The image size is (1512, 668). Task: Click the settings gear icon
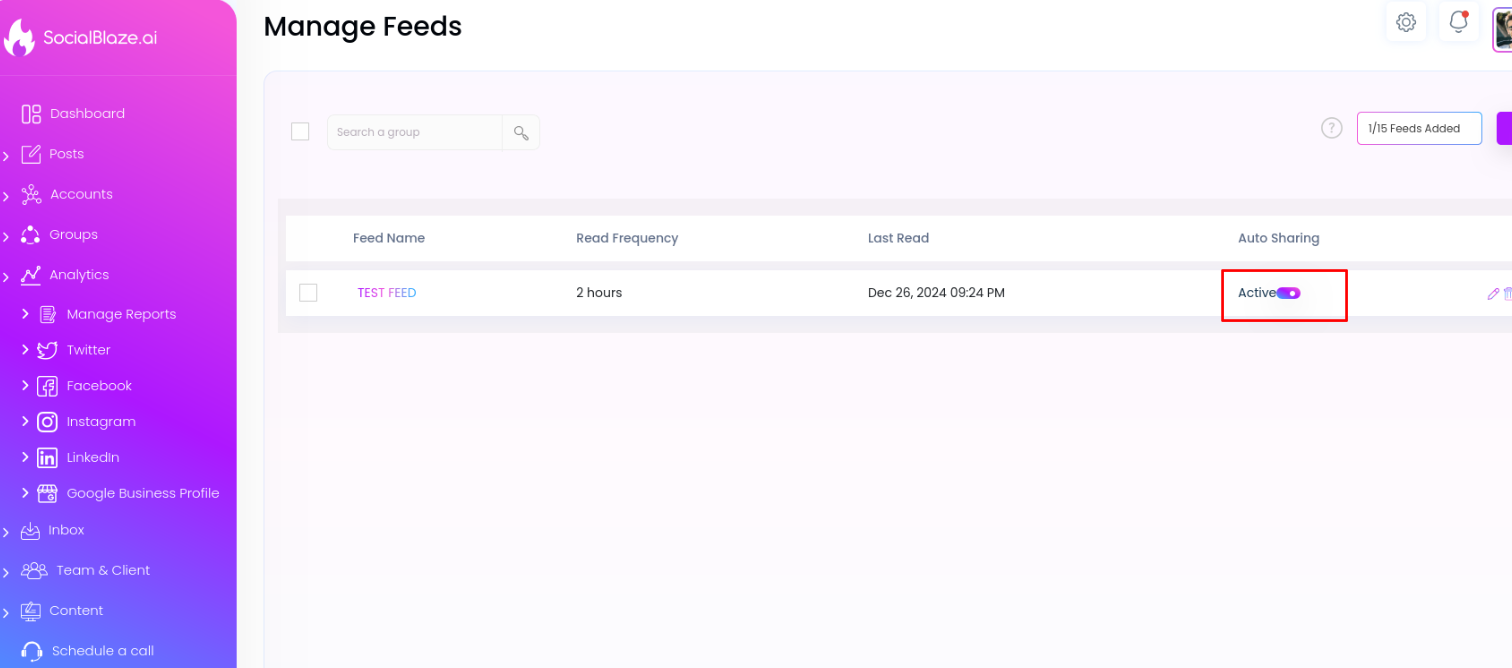[x=1406, y=22]
